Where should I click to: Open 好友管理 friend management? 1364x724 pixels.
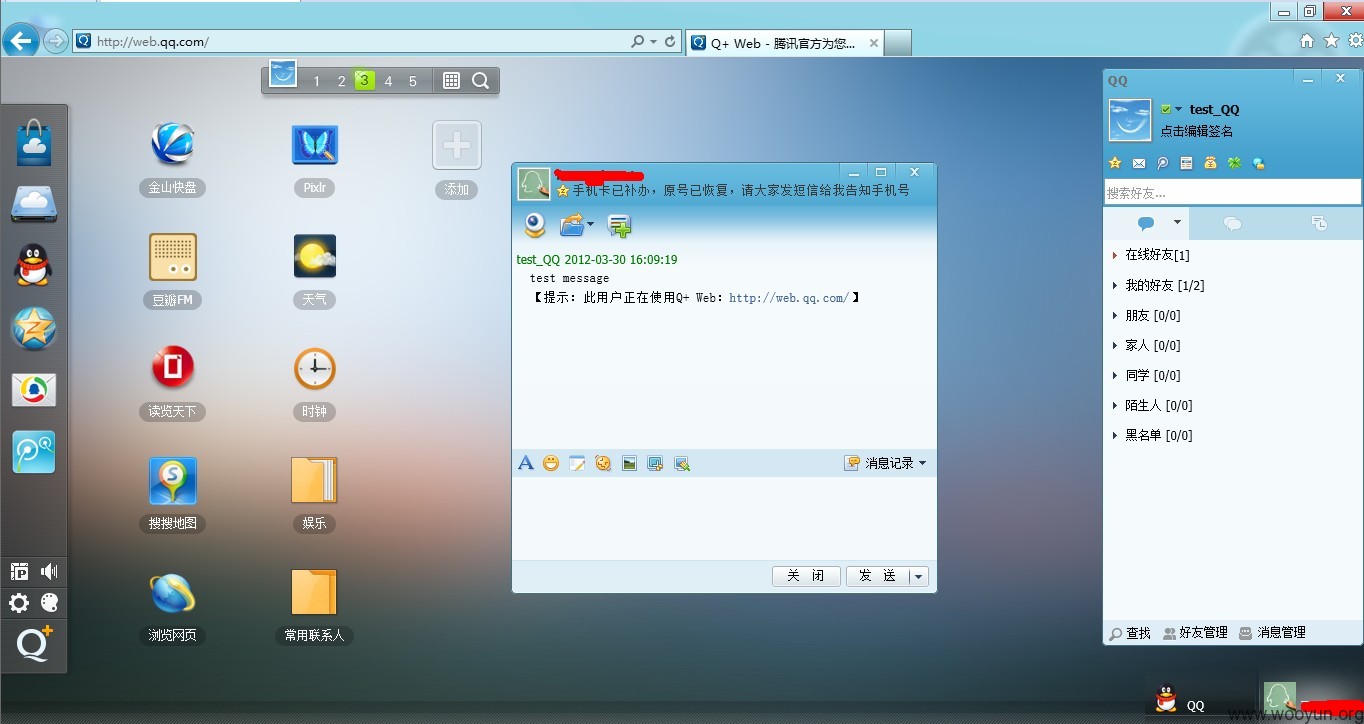(1195, 633)
